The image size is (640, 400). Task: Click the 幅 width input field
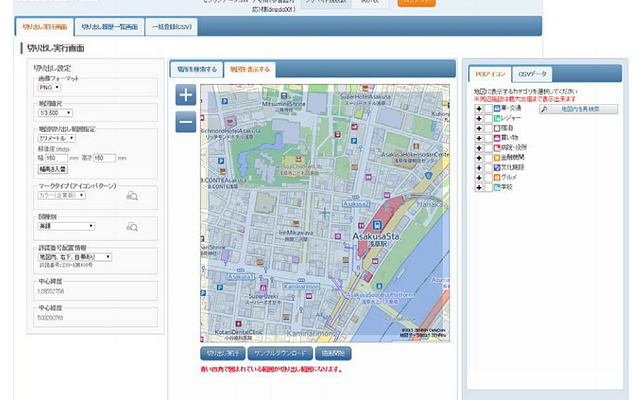coord(56,158)
